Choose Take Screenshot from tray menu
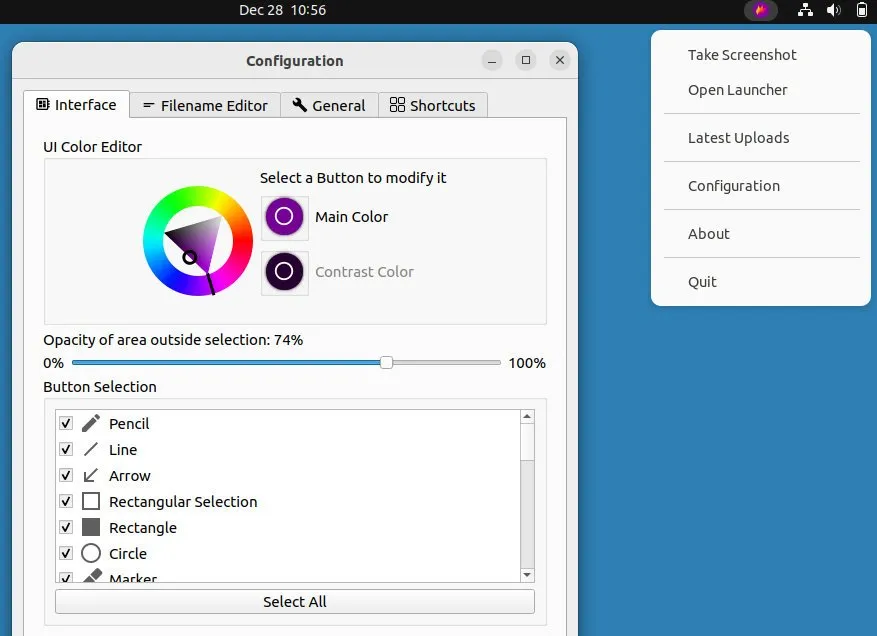 [742, 55]
